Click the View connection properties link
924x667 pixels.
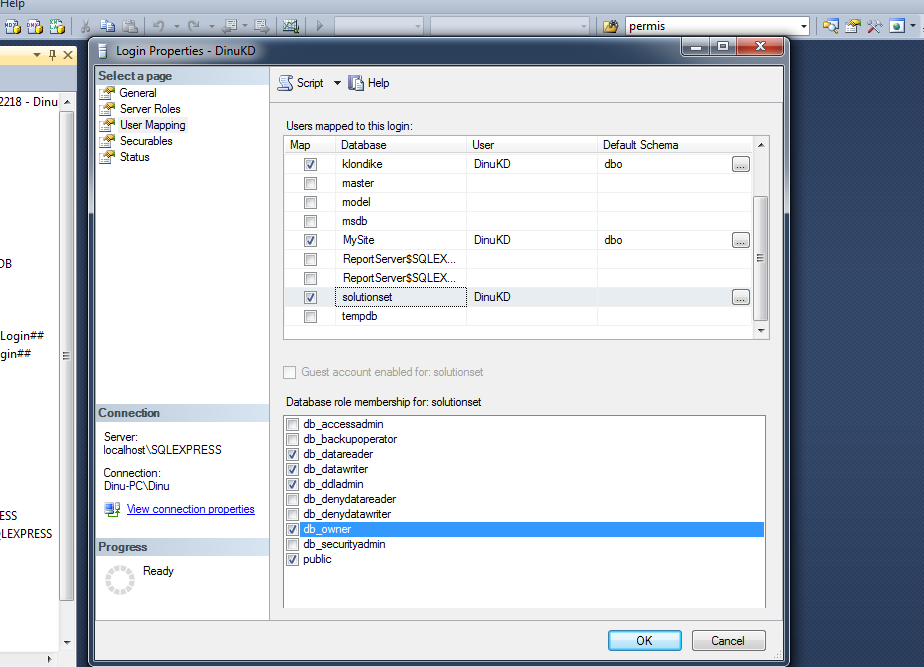point(190,509)
